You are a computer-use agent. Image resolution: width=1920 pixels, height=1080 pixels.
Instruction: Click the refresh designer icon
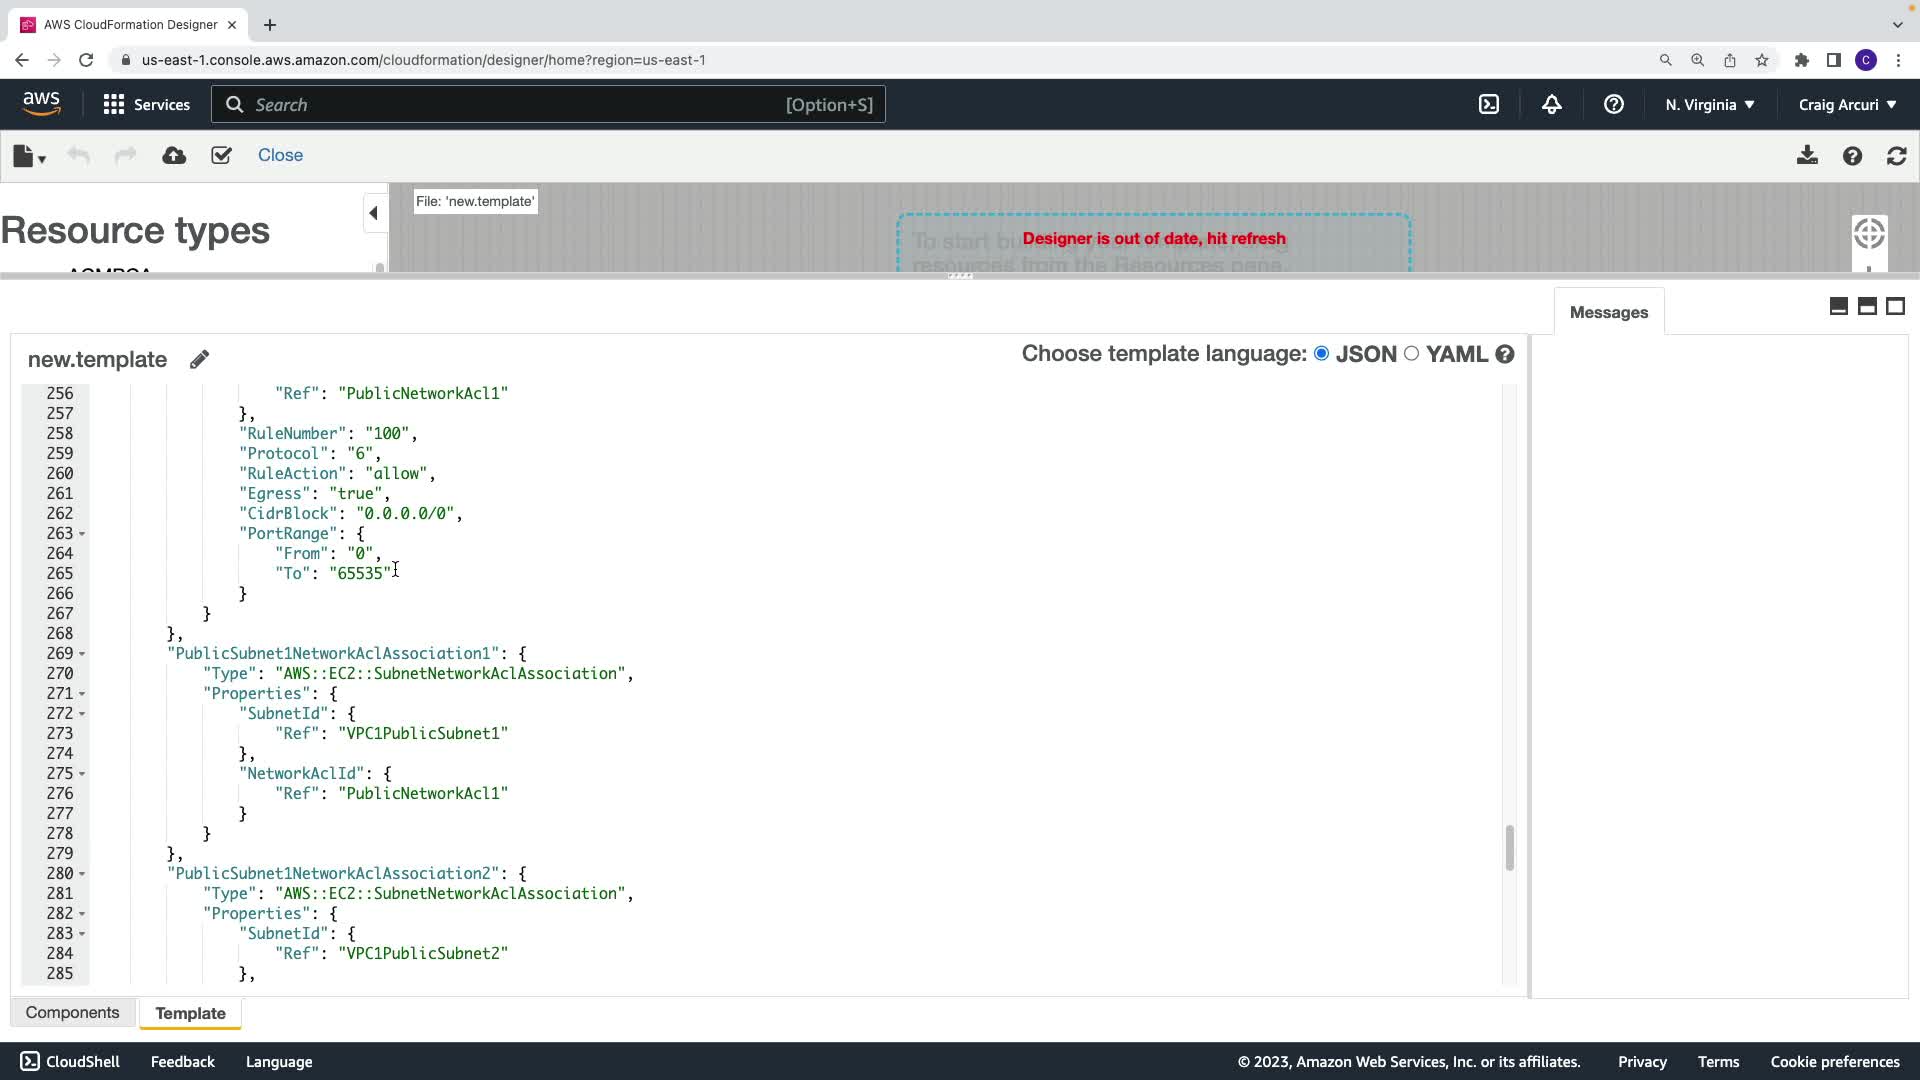[1896, 156]
